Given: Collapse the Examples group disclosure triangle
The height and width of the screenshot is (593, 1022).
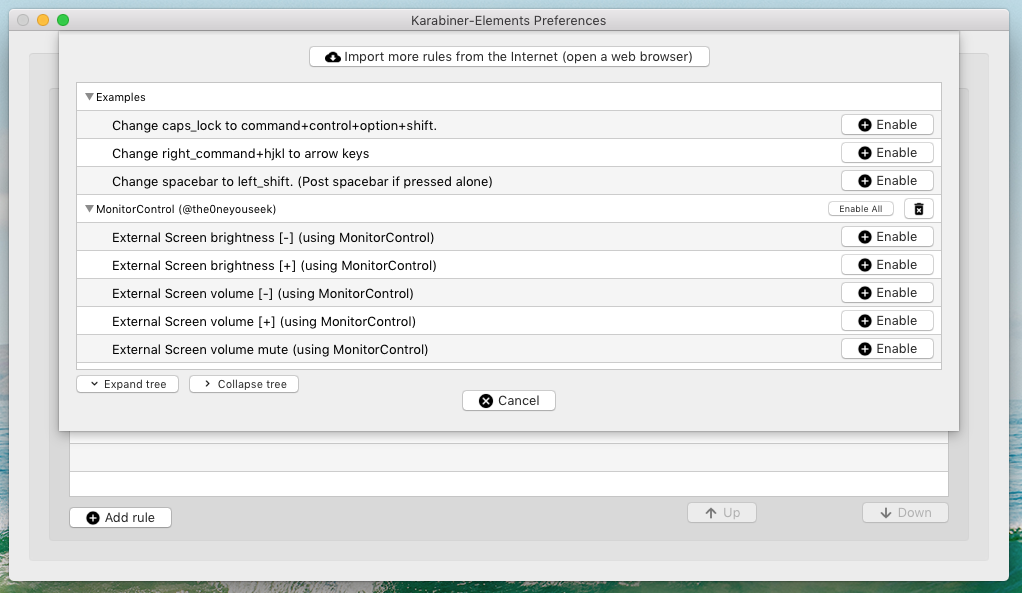Looking at the screenshot, I should coord(89,96).
